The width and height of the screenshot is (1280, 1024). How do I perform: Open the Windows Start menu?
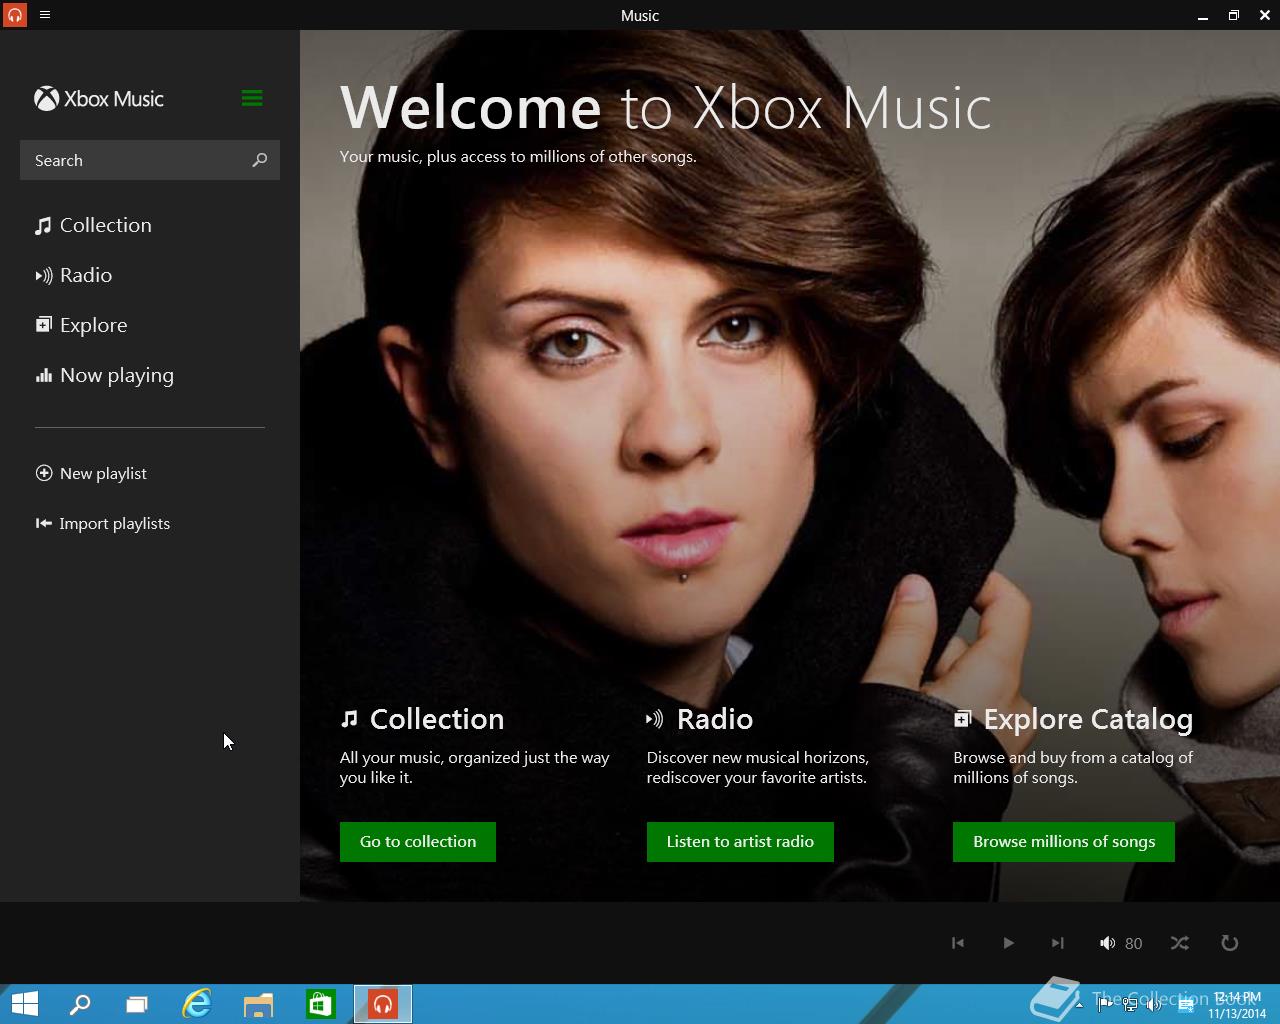coord(24,1004)
